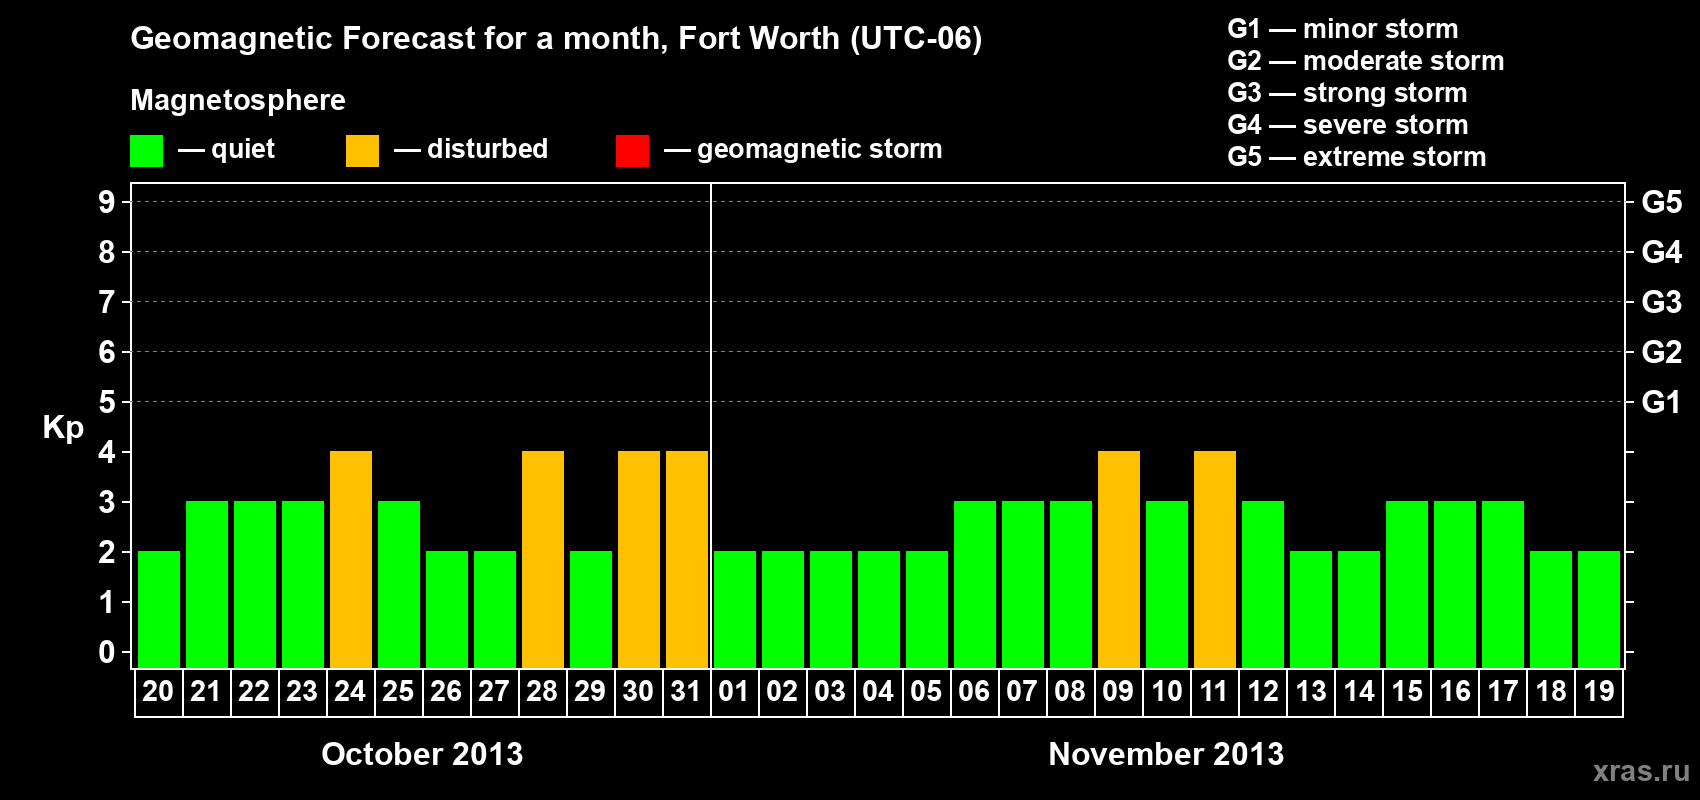Click the xras.ru source text
This screenshot has width=1700, height=800.
pyautogui.click(x=1641, y=771)
